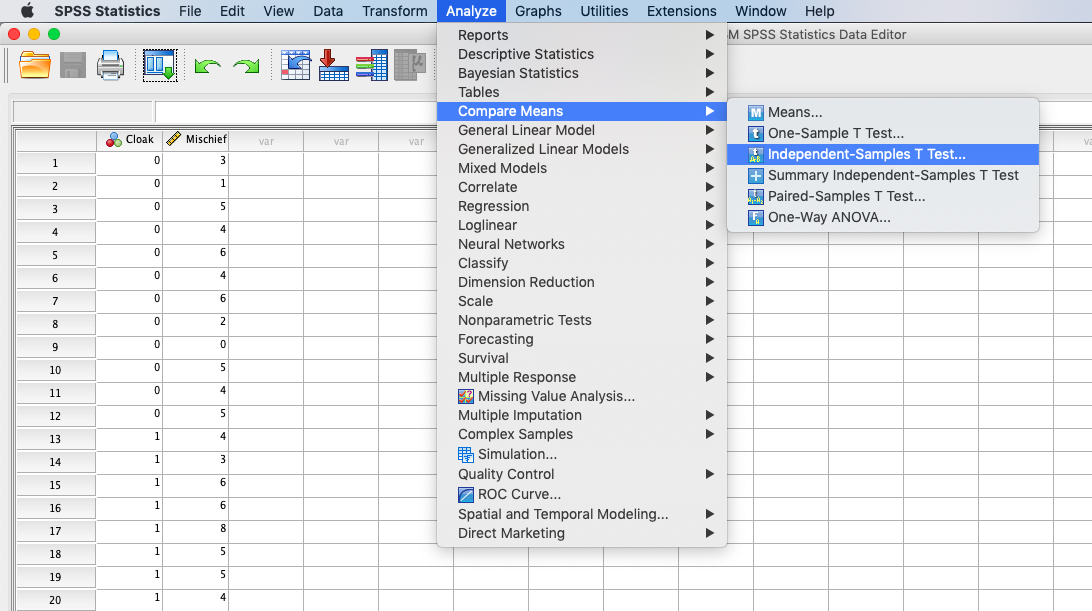
Task: Open the Extensions menu
Action: click(x=681, y=11)
